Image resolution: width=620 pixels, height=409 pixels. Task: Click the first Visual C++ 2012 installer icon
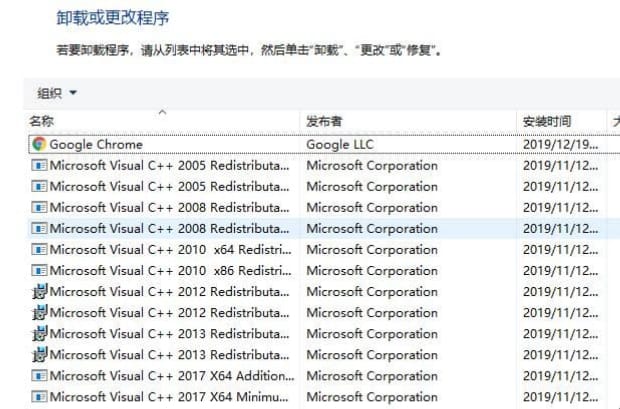point(39,292)
